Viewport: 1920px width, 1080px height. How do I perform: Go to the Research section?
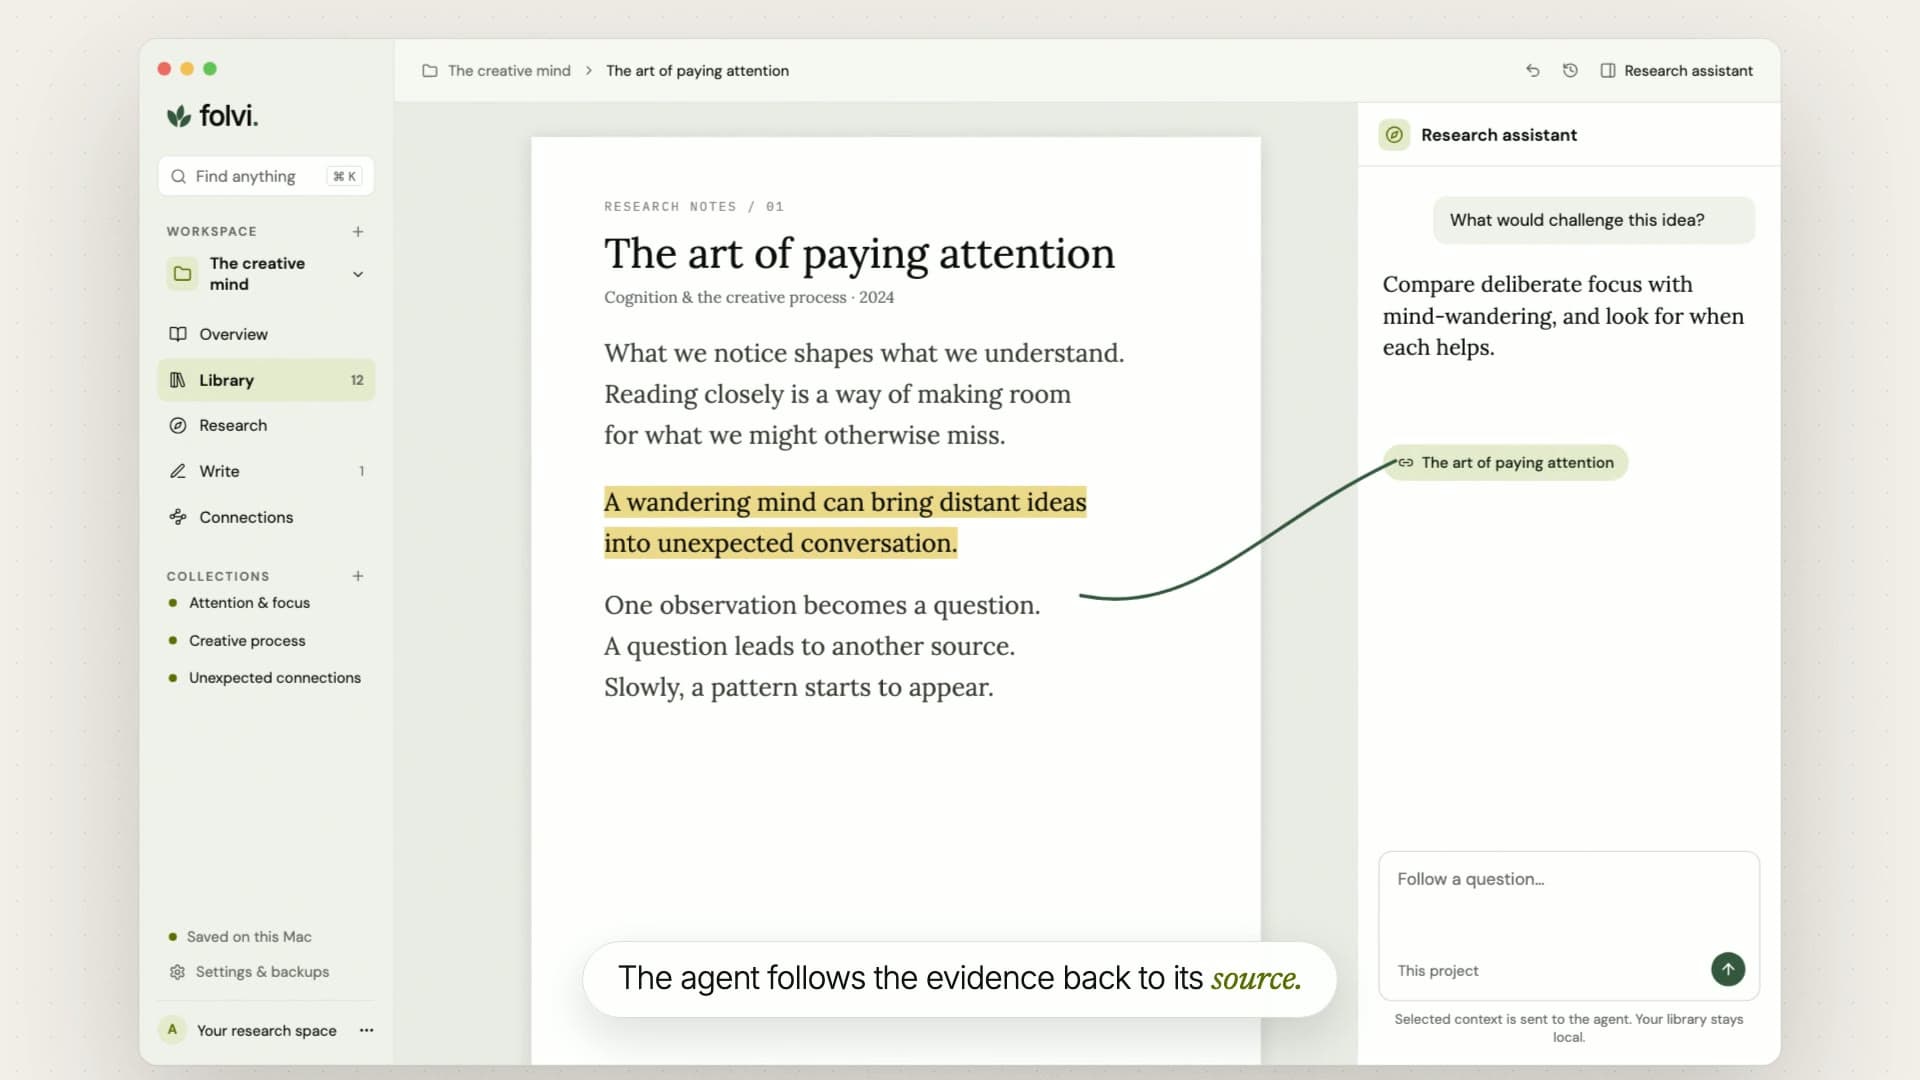click(x=266, y=425)
